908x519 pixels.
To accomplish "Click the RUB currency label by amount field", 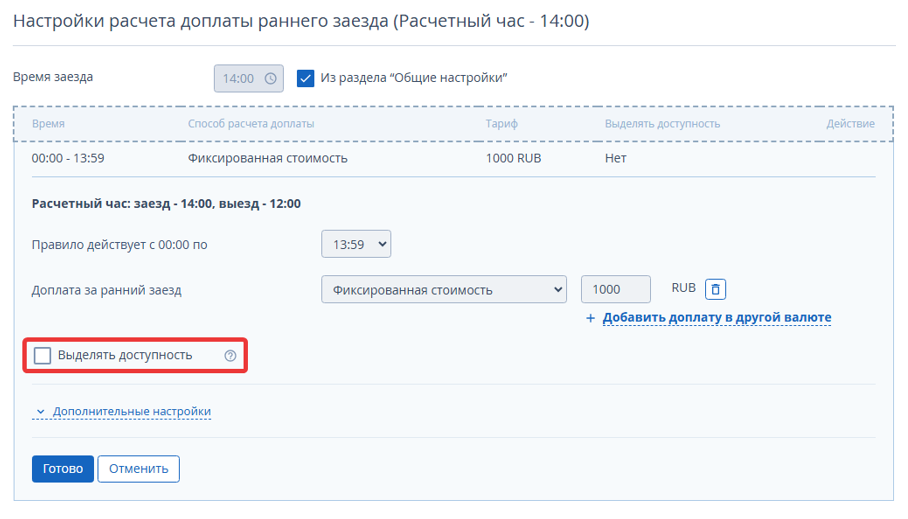I will pyautogui.click(x=683, y=288).
